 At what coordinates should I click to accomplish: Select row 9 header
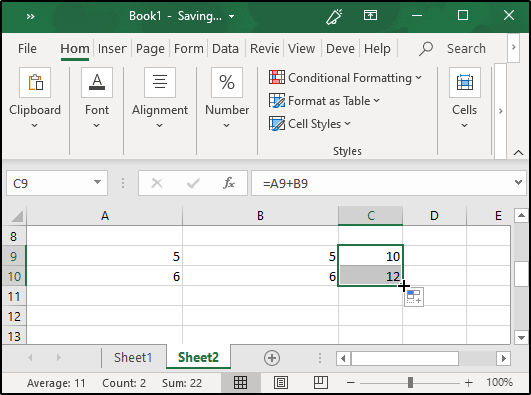pyautogui.click(x=14, y=256)
